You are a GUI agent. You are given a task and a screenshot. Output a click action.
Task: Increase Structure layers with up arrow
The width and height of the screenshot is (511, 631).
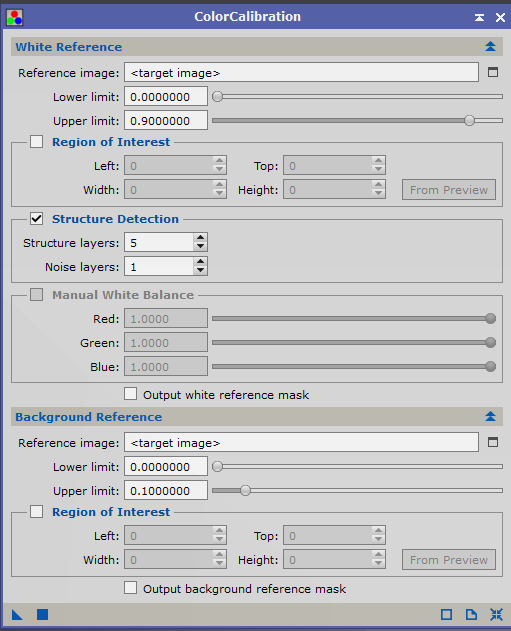[200, 238]
